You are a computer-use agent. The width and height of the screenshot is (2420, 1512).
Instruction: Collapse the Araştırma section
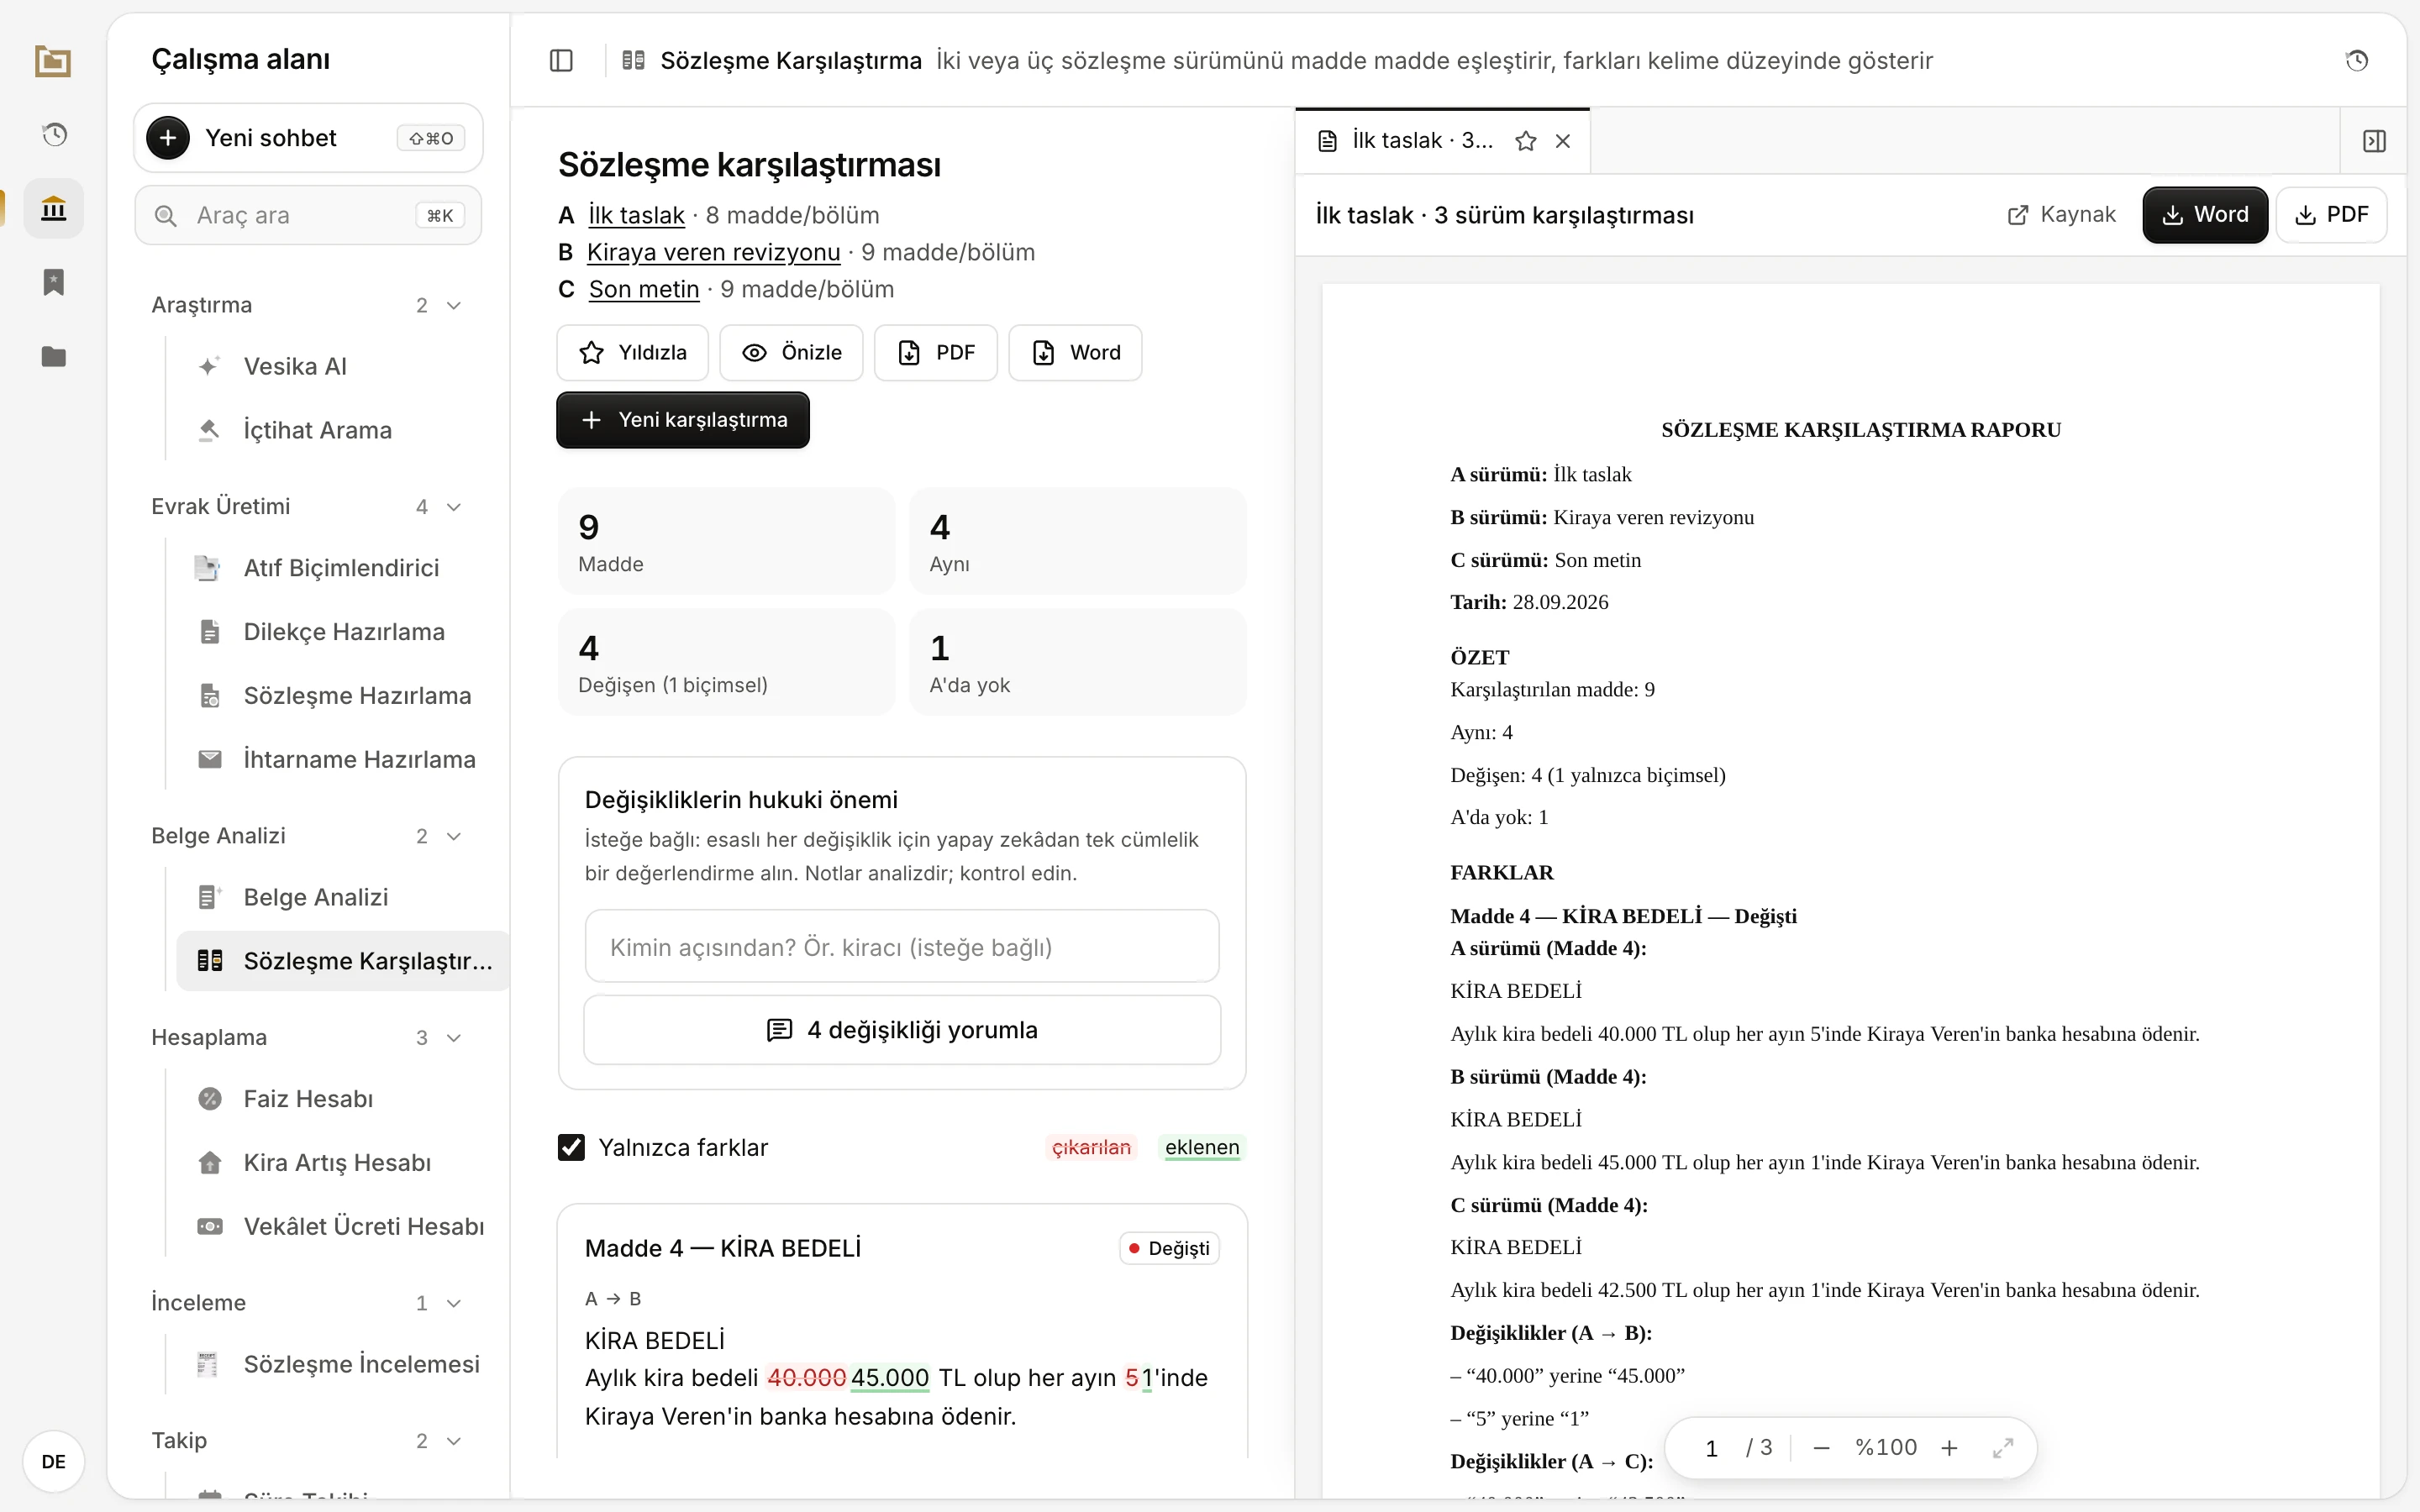(x=454, y=305)
